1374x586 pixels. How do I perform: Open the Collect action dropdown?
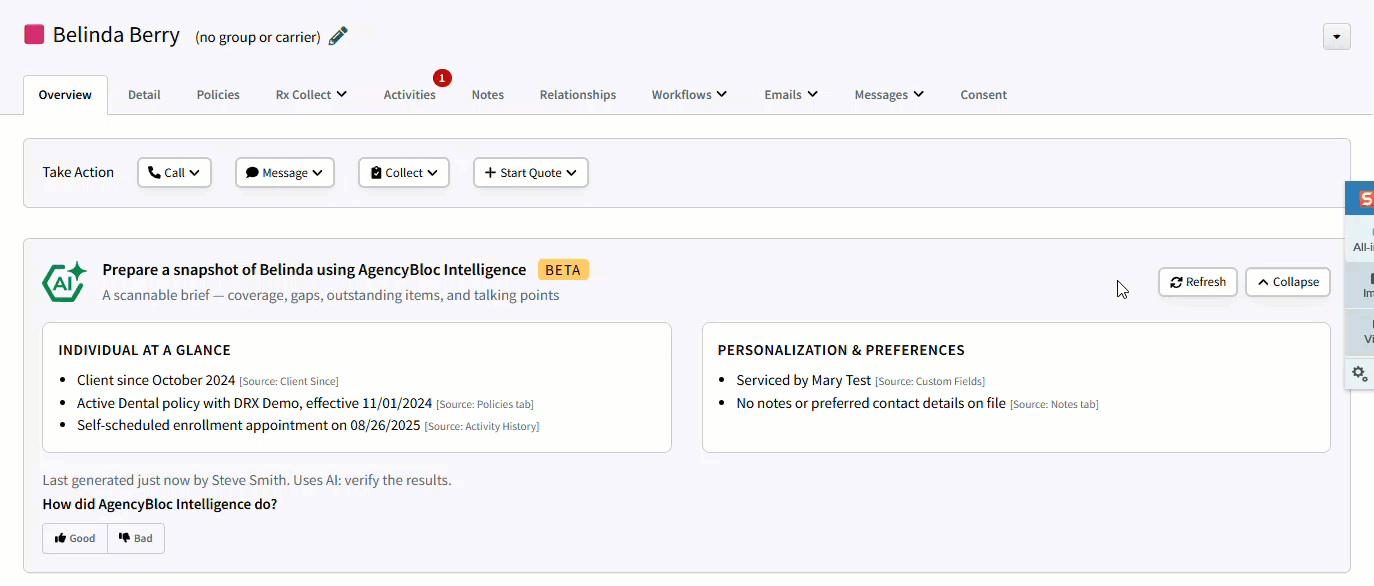click(404, 173)
